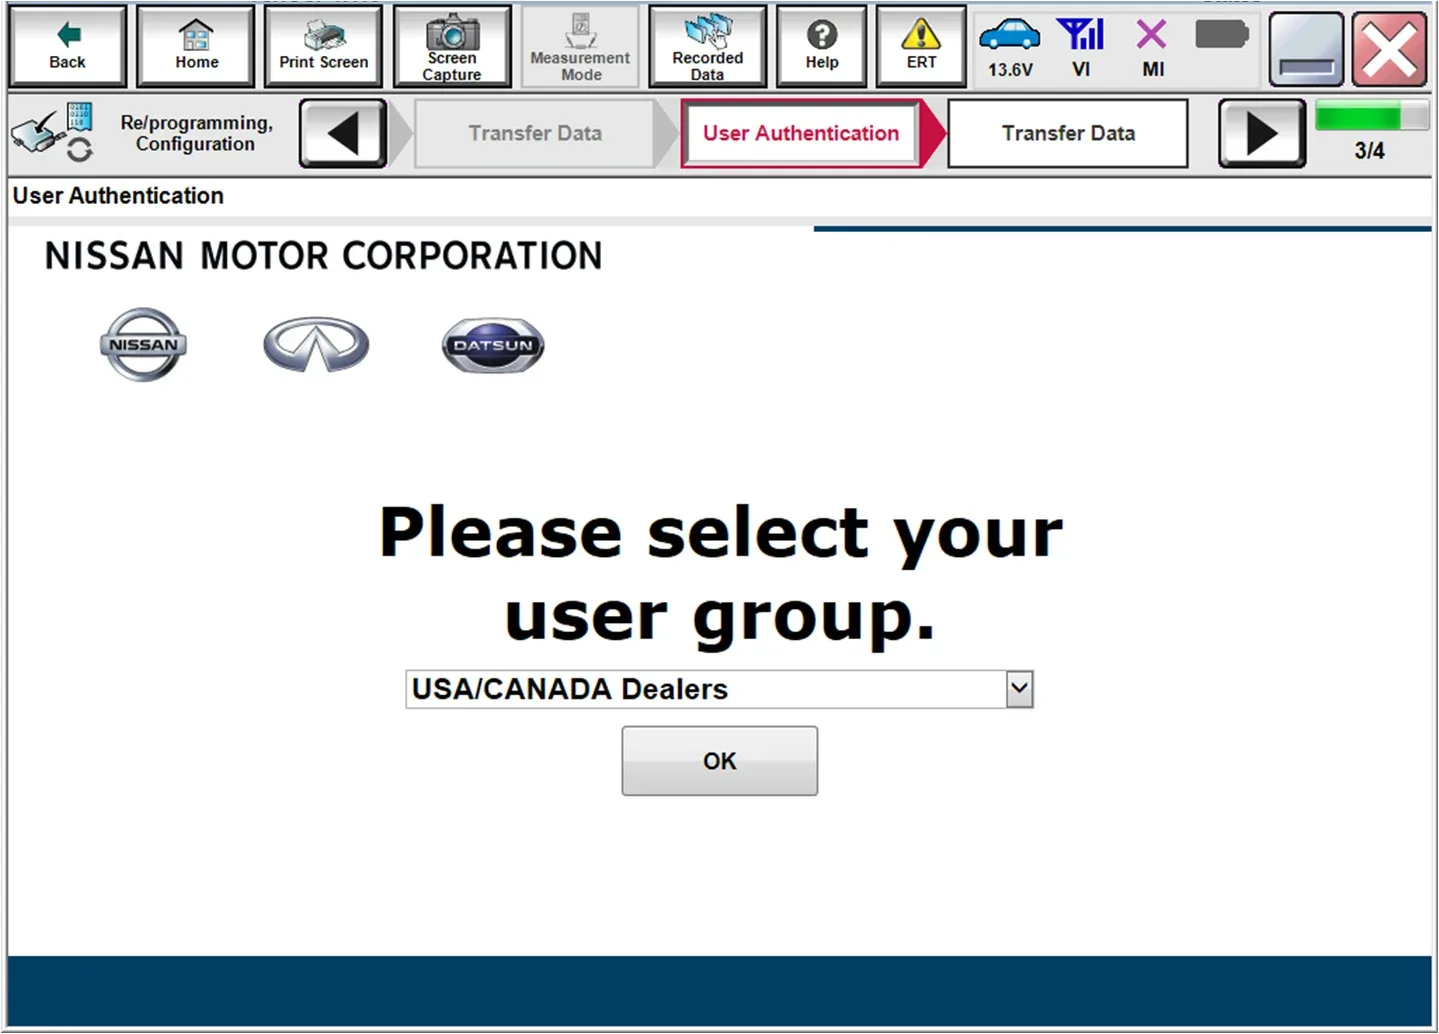
Task: Close the application with the red X
Action: pyautogui.click(x=1389, y=49)
